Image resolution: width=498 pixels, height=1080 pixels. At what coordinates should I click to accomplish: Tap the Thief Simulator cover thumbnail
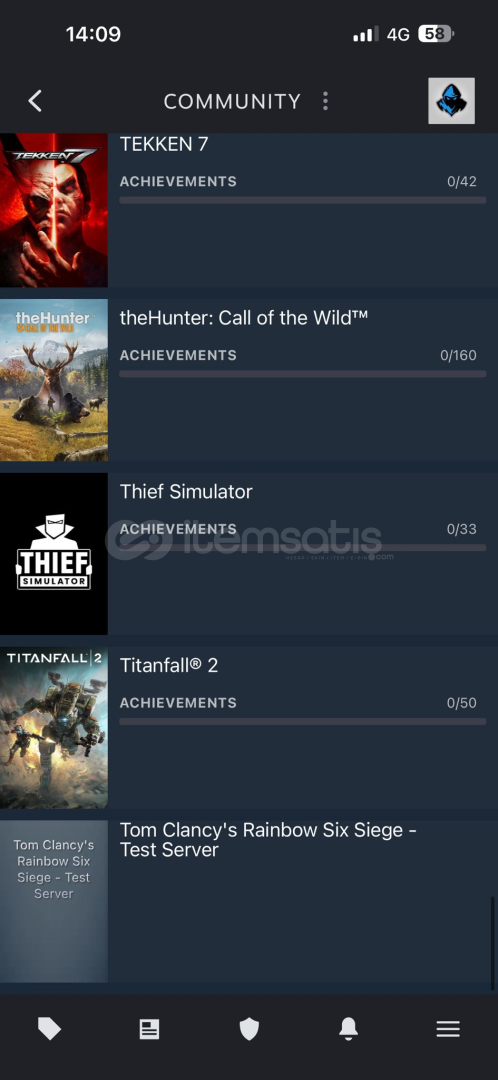pos(54,553)
